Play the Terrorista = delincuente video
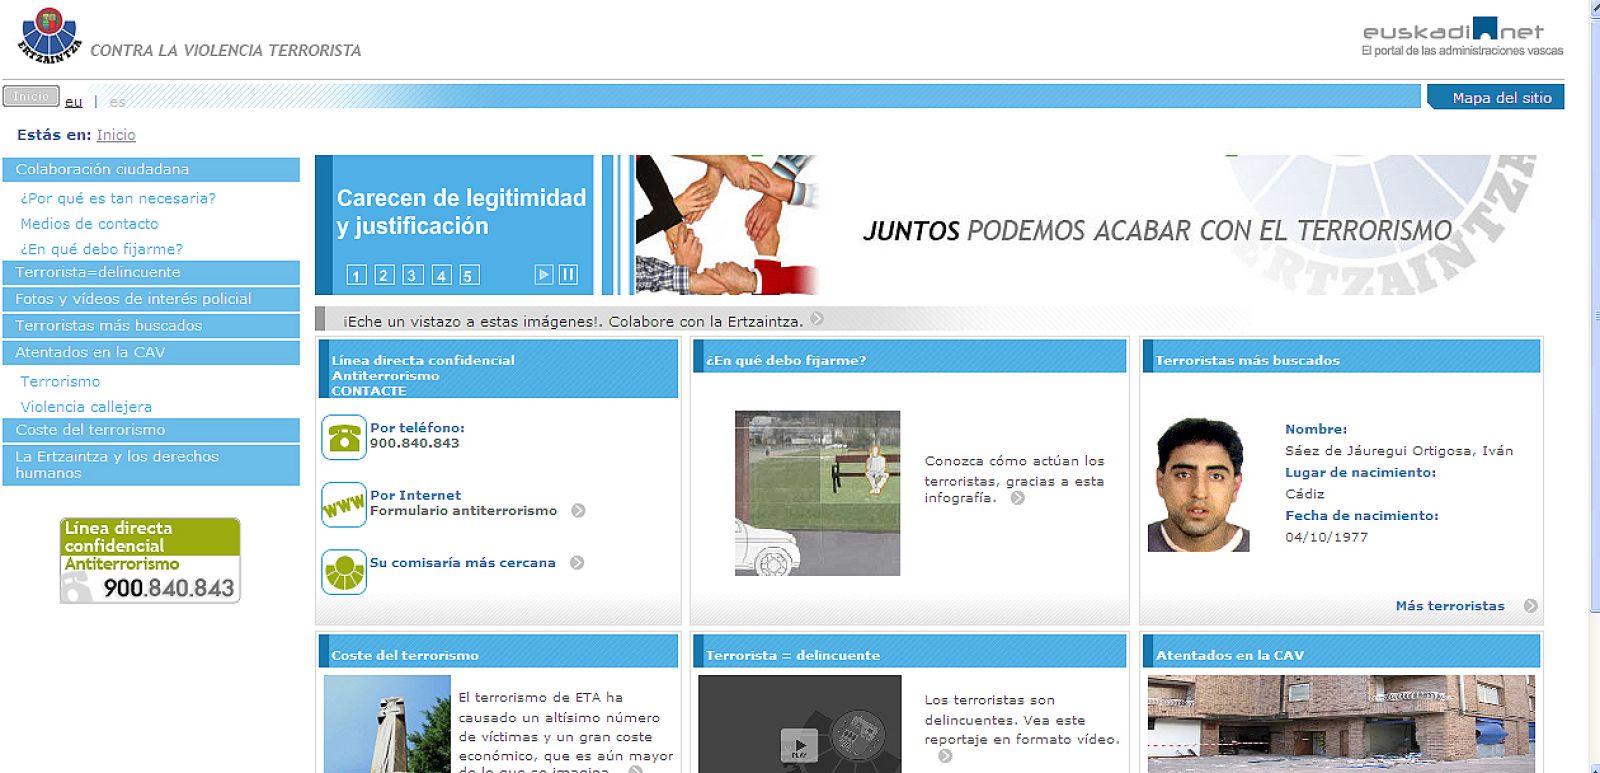This screenshot has height=773, width=1600. point(799,744)
